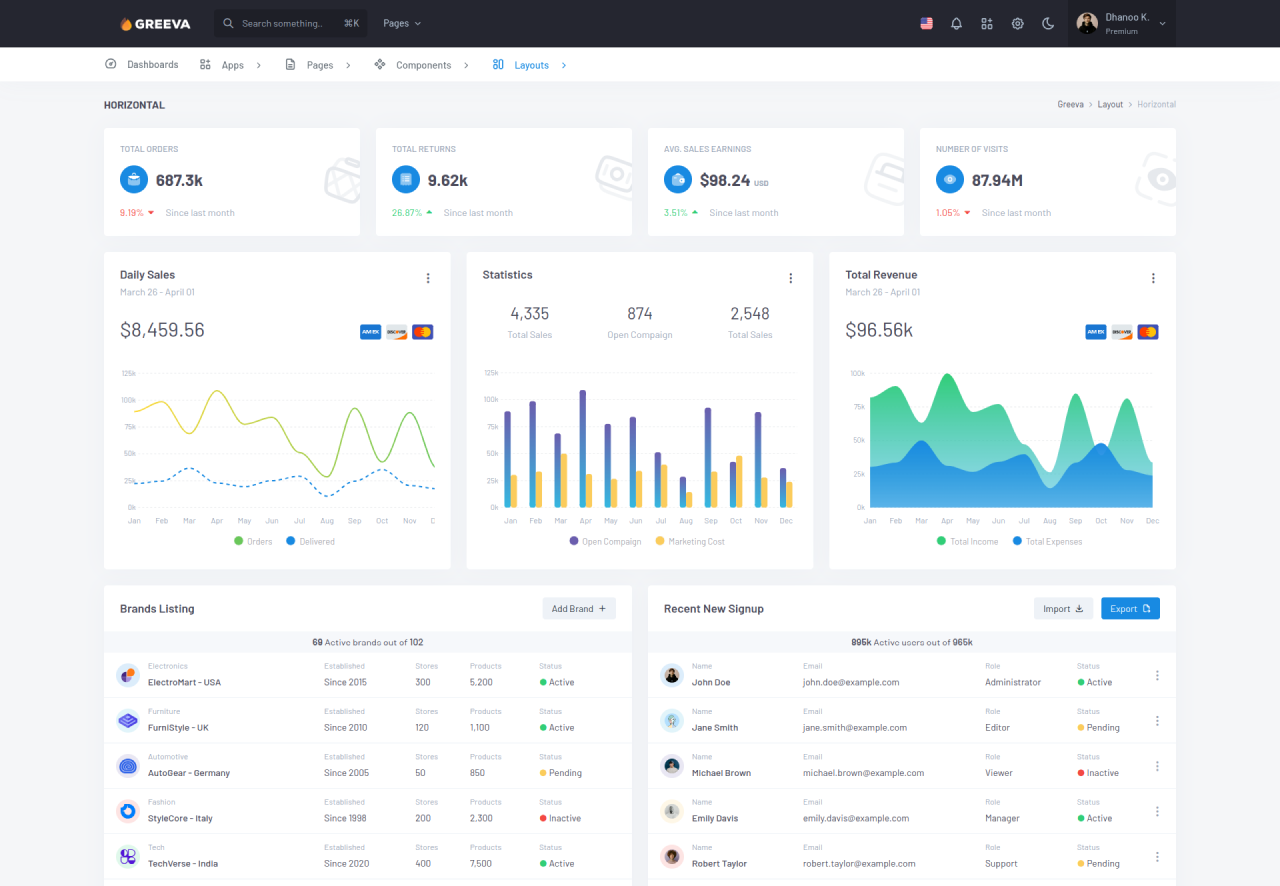The width and height of the screenshot is (1280, 886).
Task: Open the Michael Brown row actions menu
Action: pos(1157,766)
